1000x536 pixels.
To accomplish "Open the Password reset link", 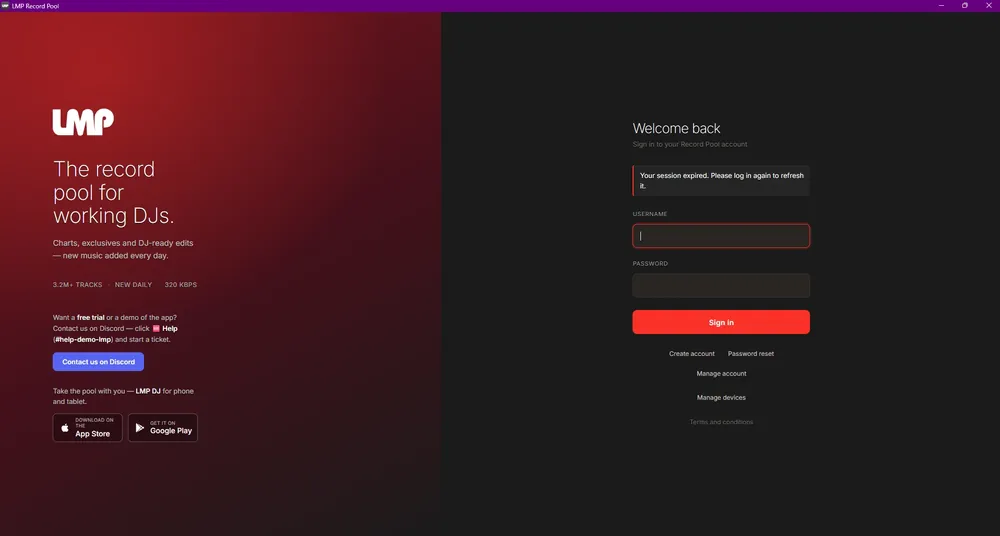I will click(751, 354).
